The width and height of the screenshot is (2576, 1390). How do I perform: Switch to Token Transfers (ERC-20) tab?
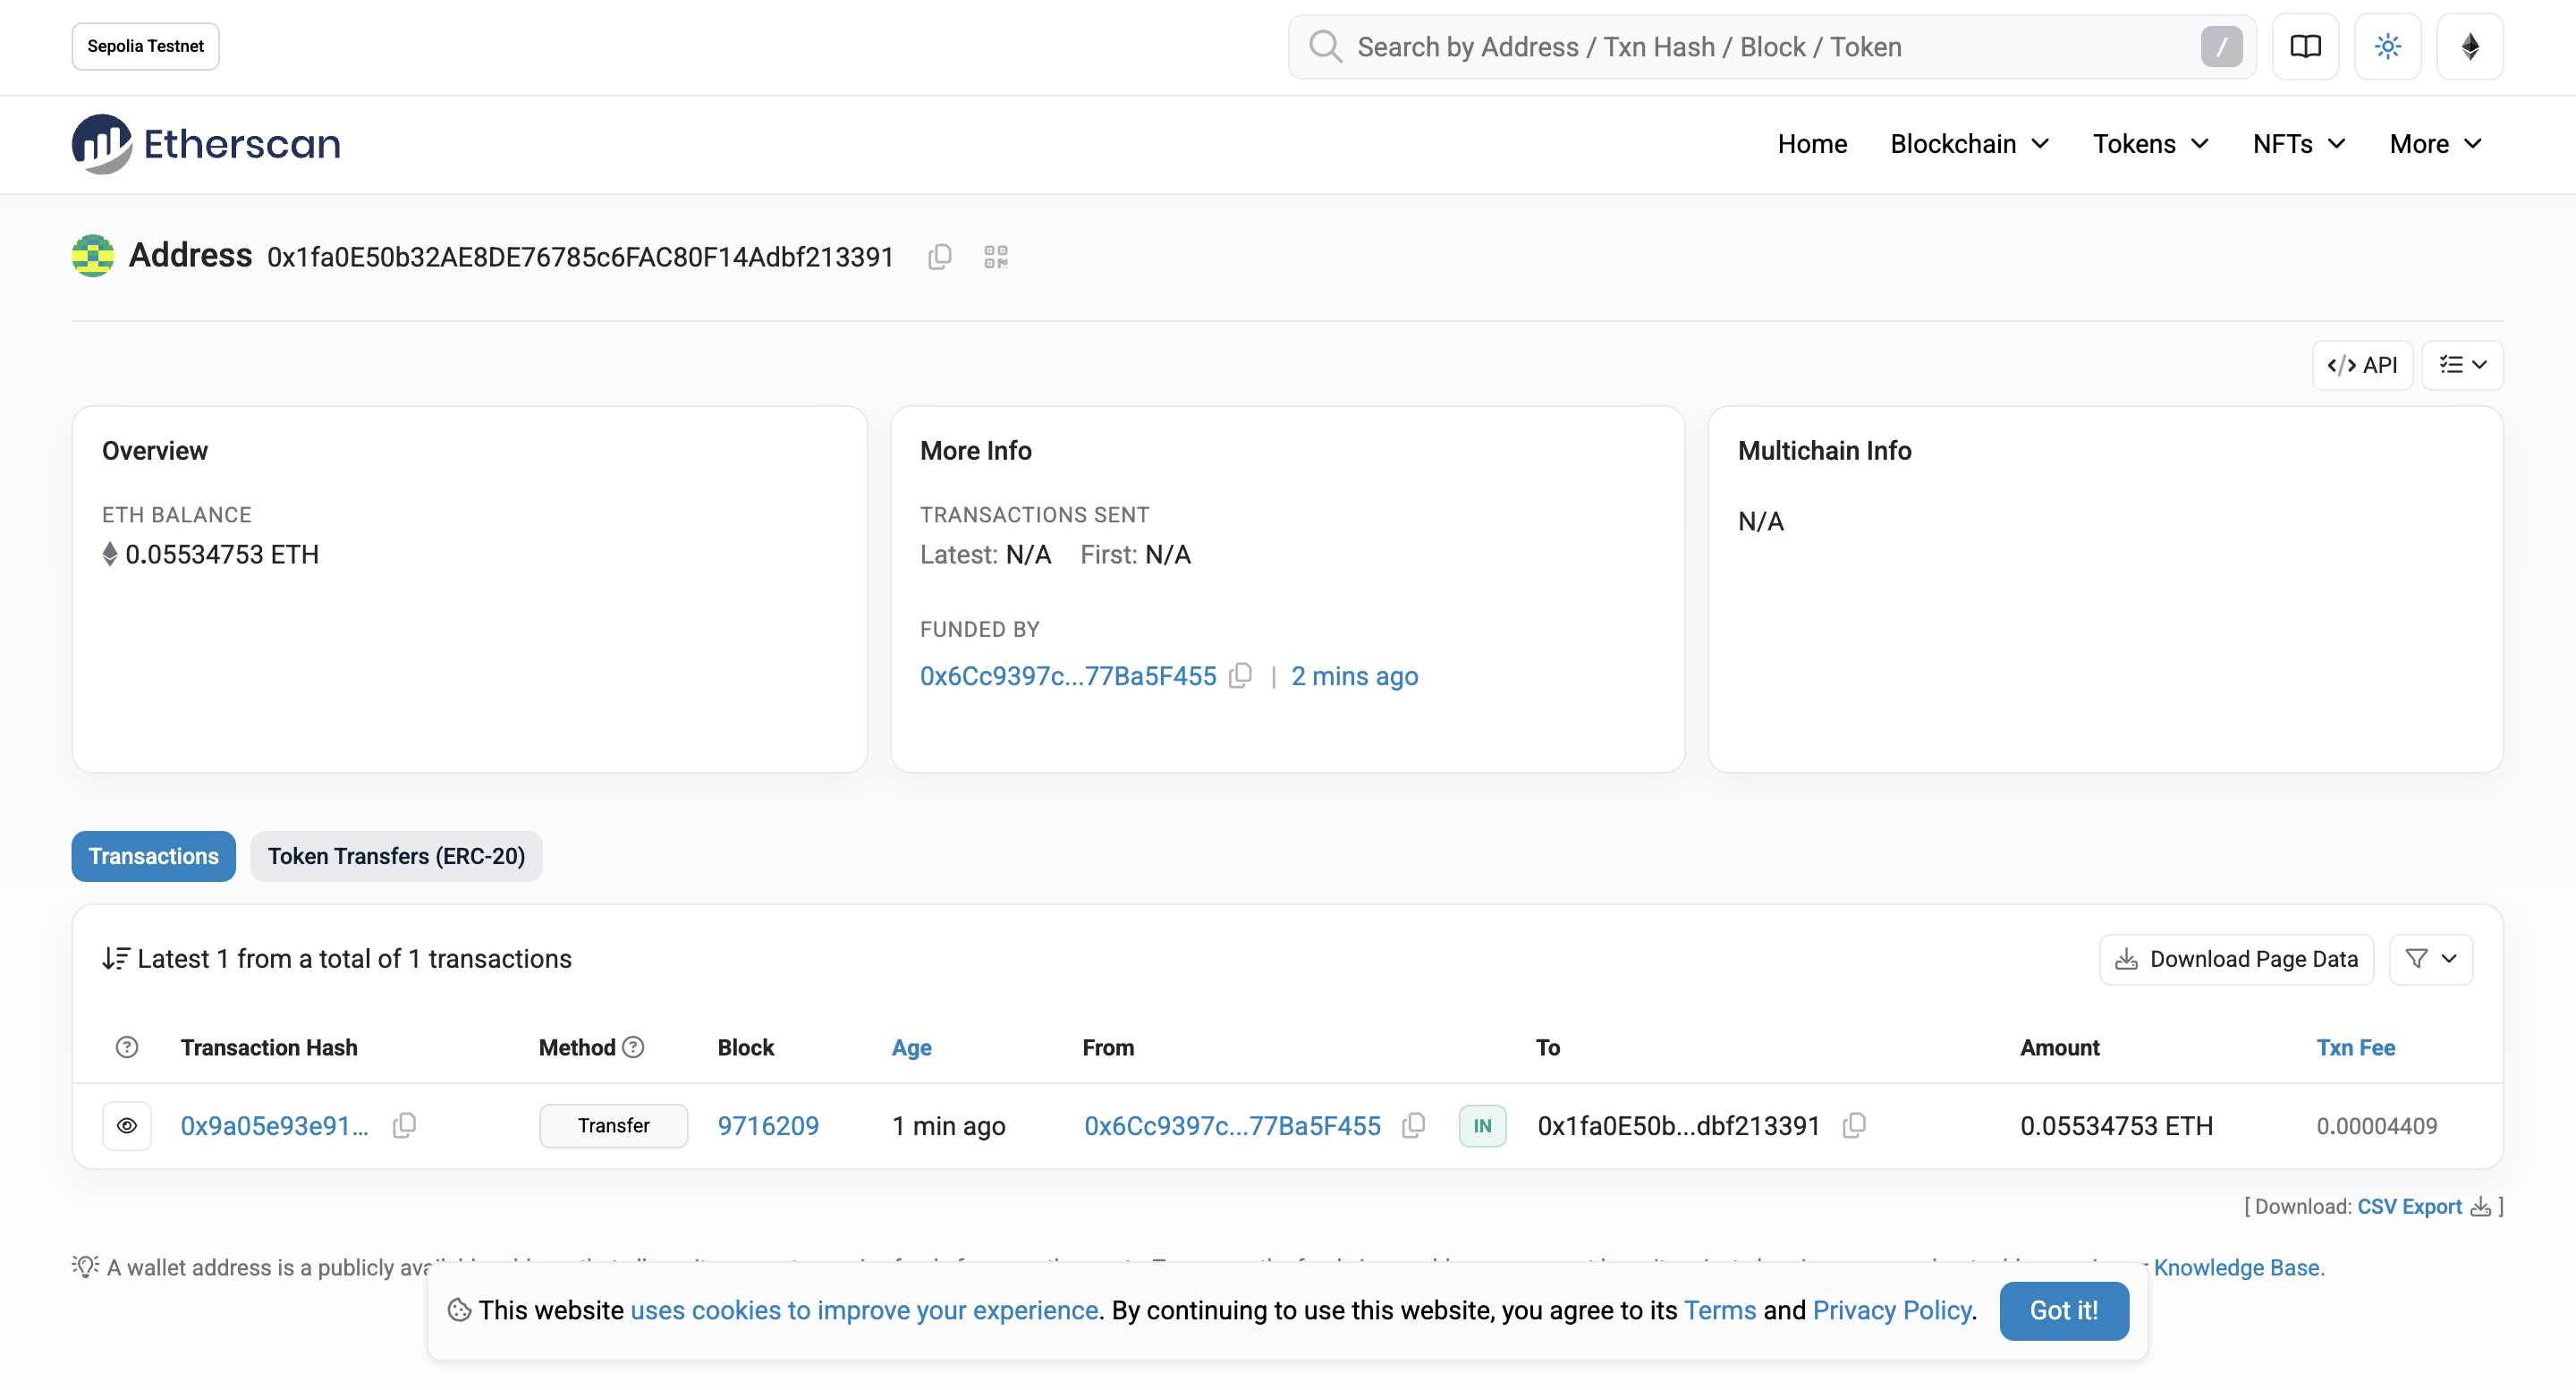[396, 856]
